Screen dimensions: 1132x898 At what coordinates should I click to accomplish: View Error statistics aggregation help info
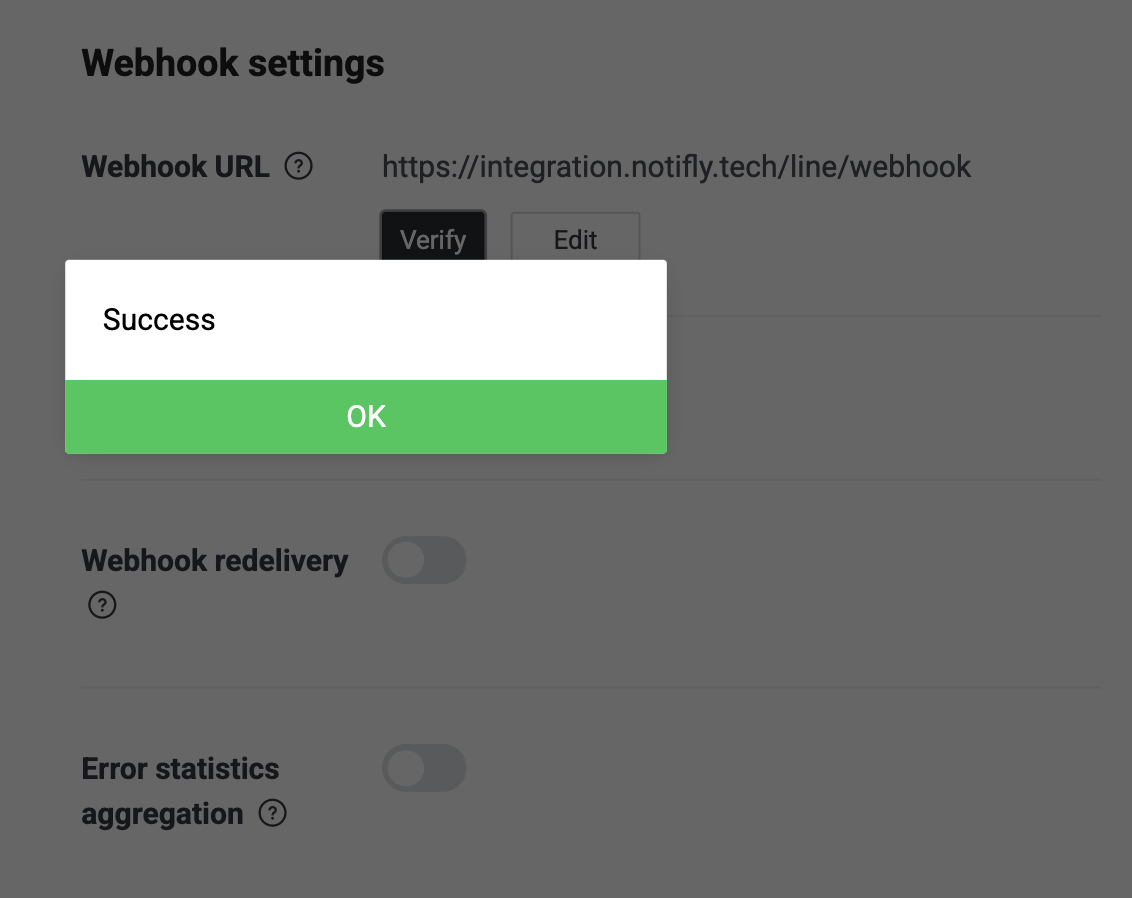point(271,814)
